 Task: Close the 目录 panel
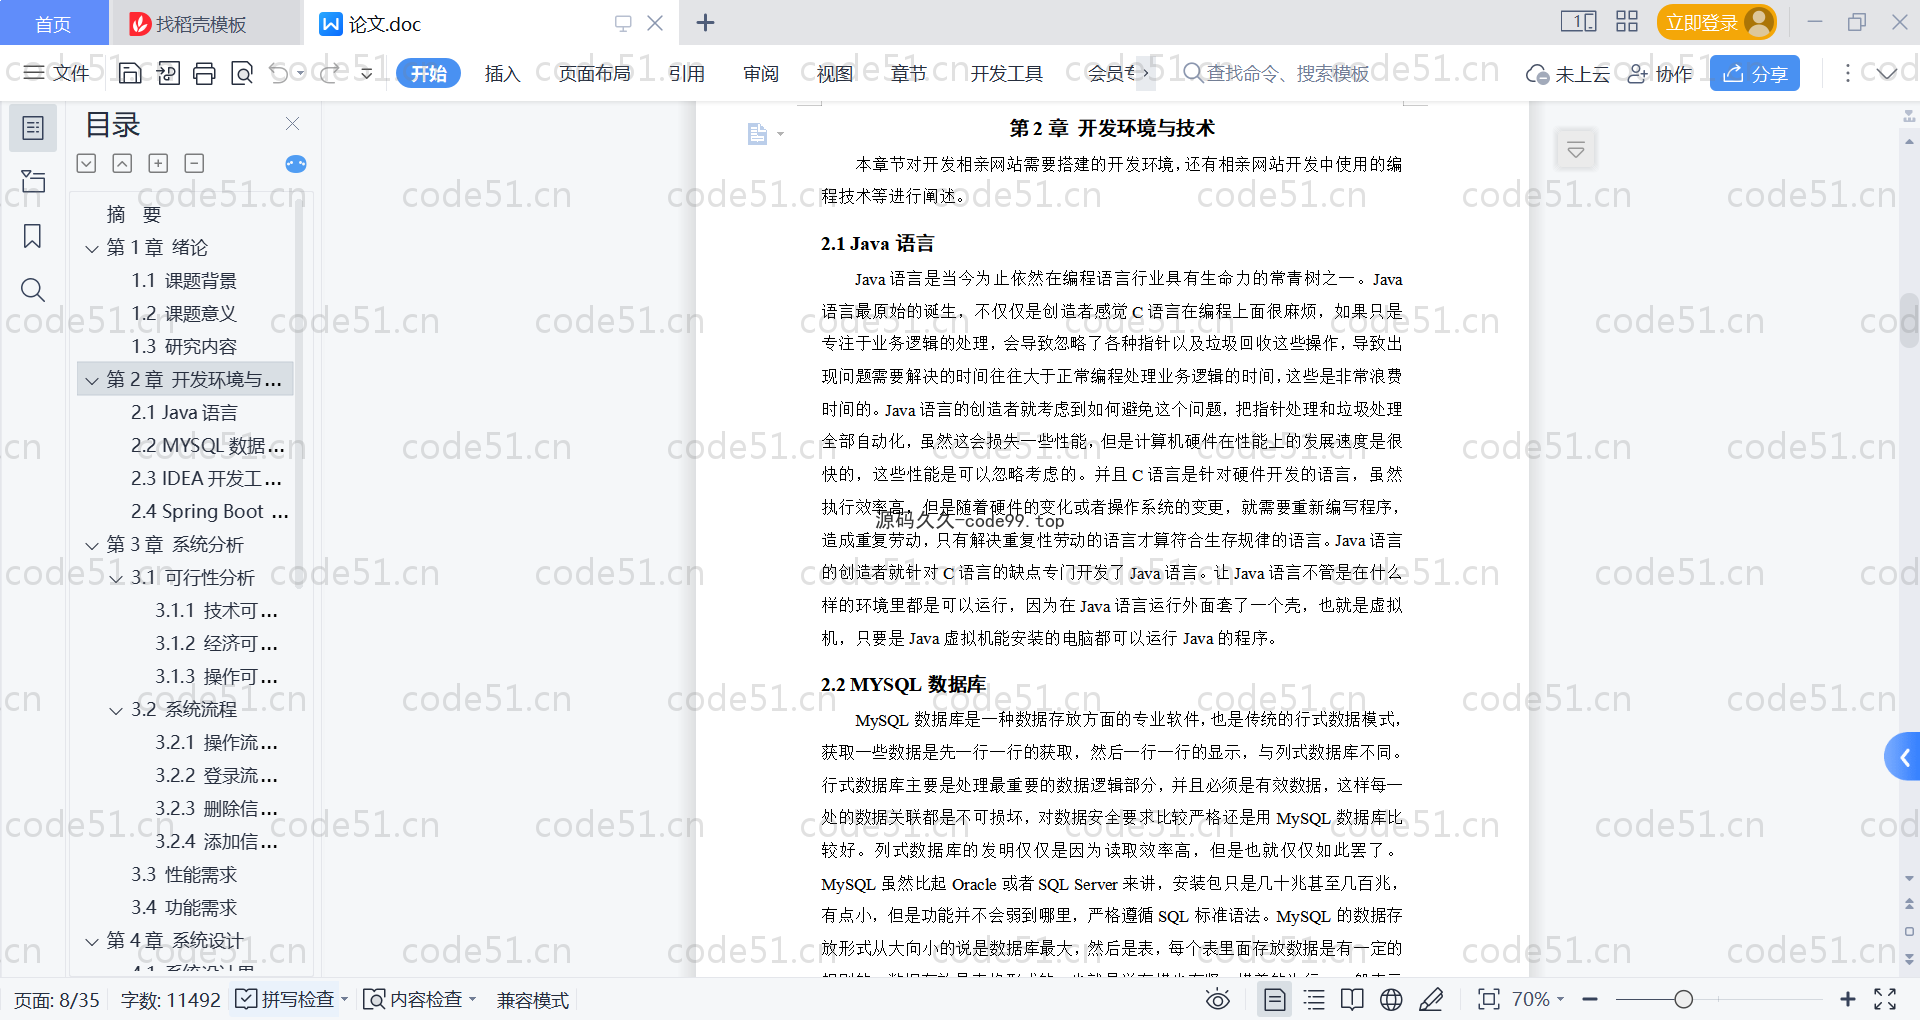point(292,124)
